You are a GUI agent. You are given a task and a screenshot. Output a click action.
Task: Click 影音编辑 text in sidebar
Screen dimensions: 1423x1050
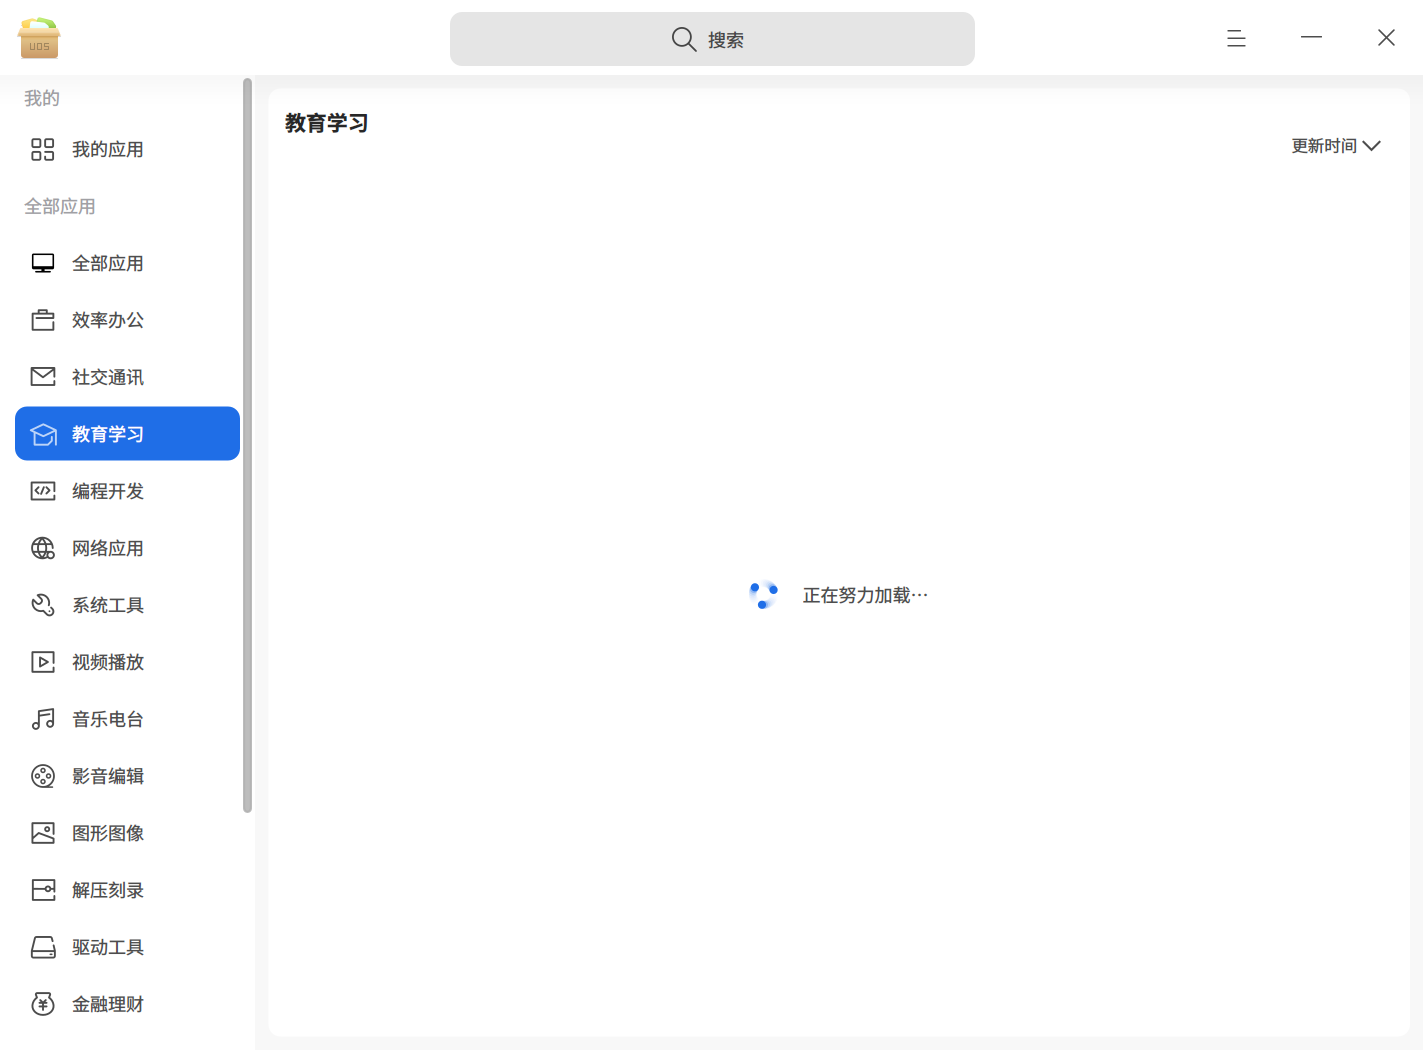pyautogui.click(x=108, y=777)
